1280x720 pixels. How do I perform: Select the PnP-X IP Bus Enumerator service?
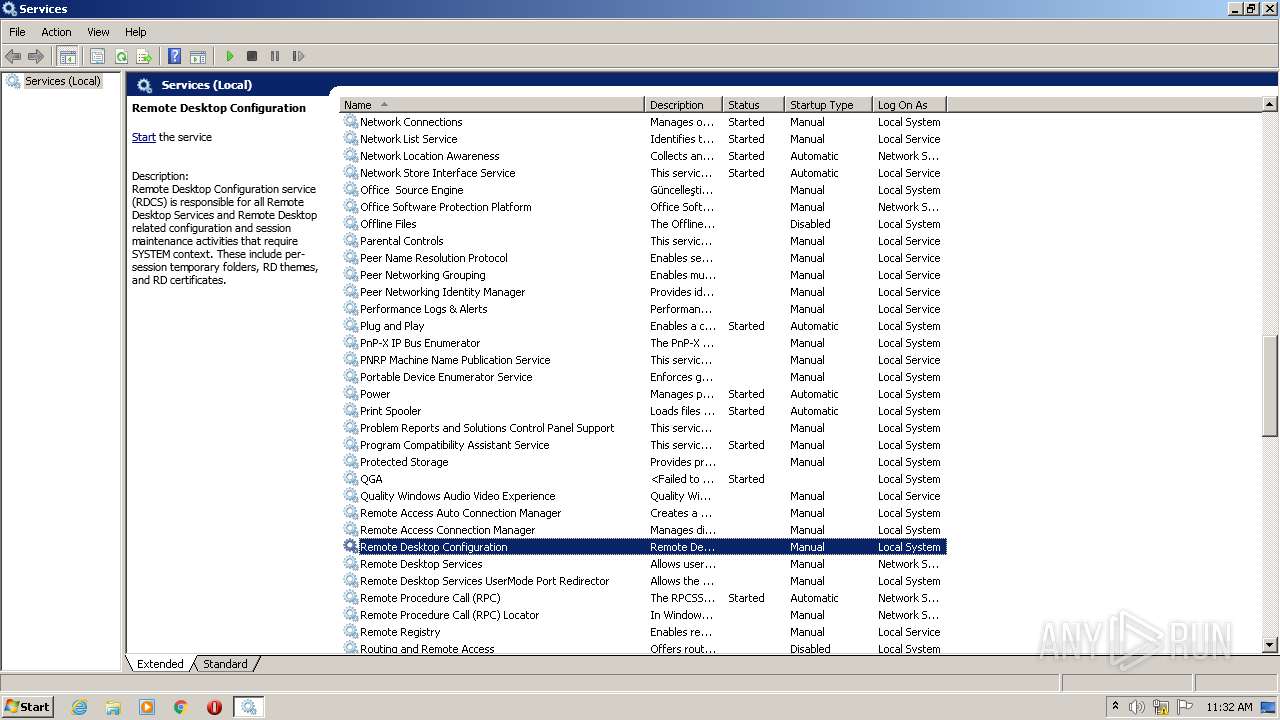coord(643,343)
